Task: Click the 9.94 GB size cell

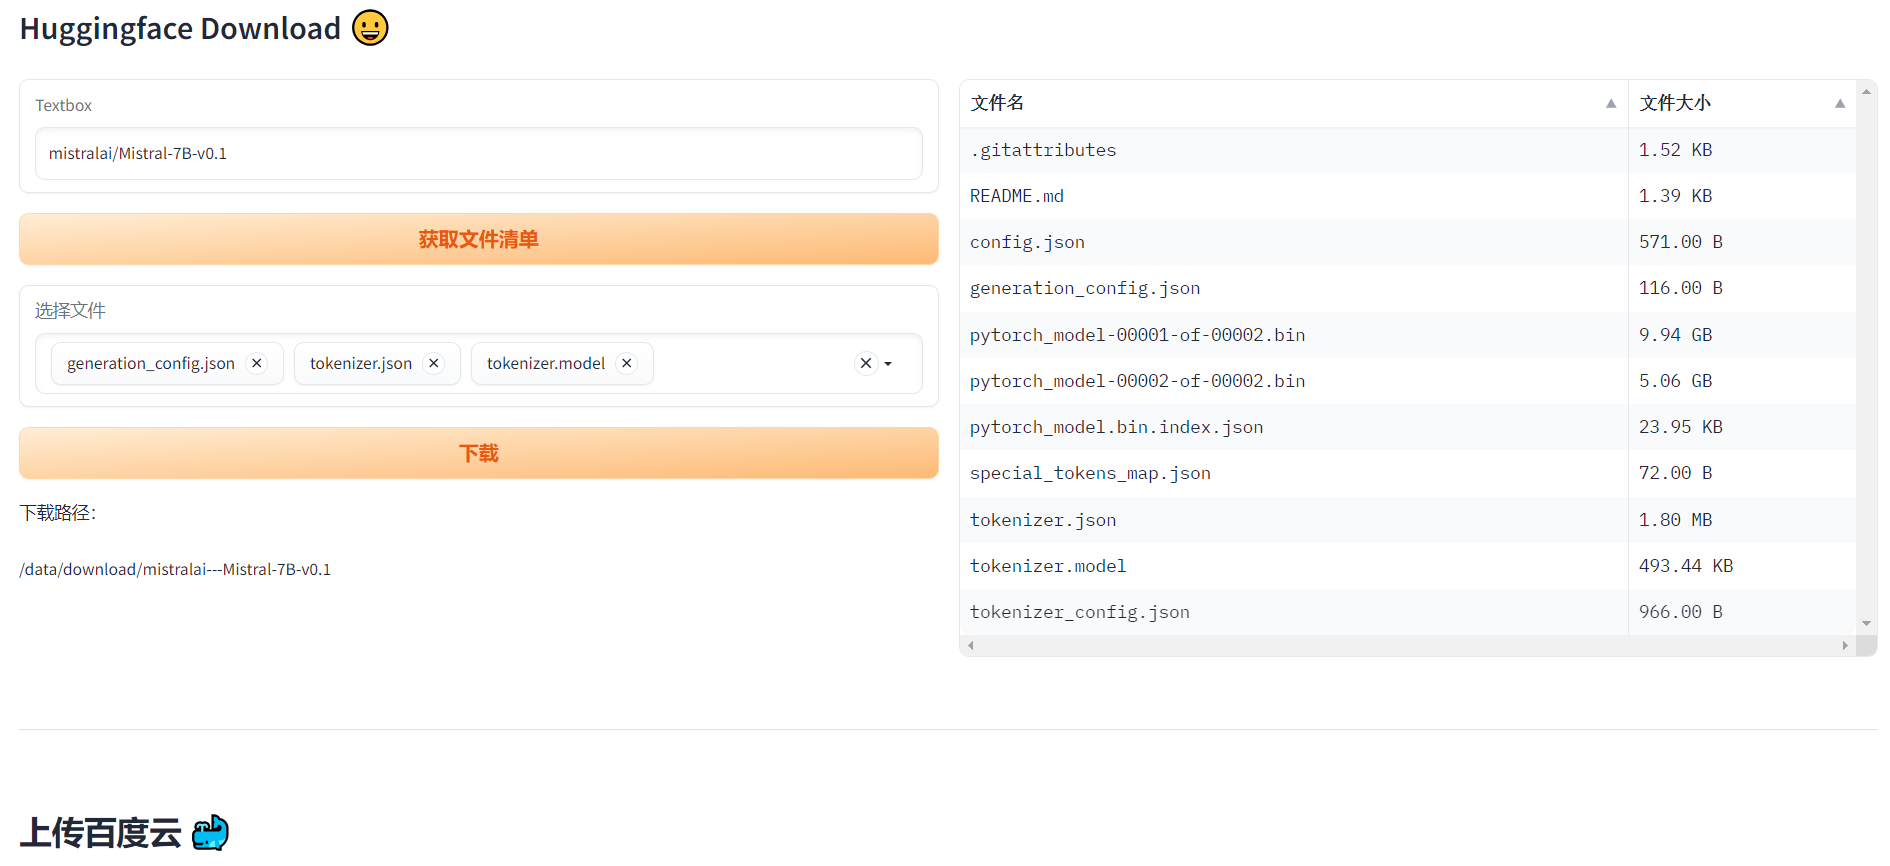Action: 1742,335
